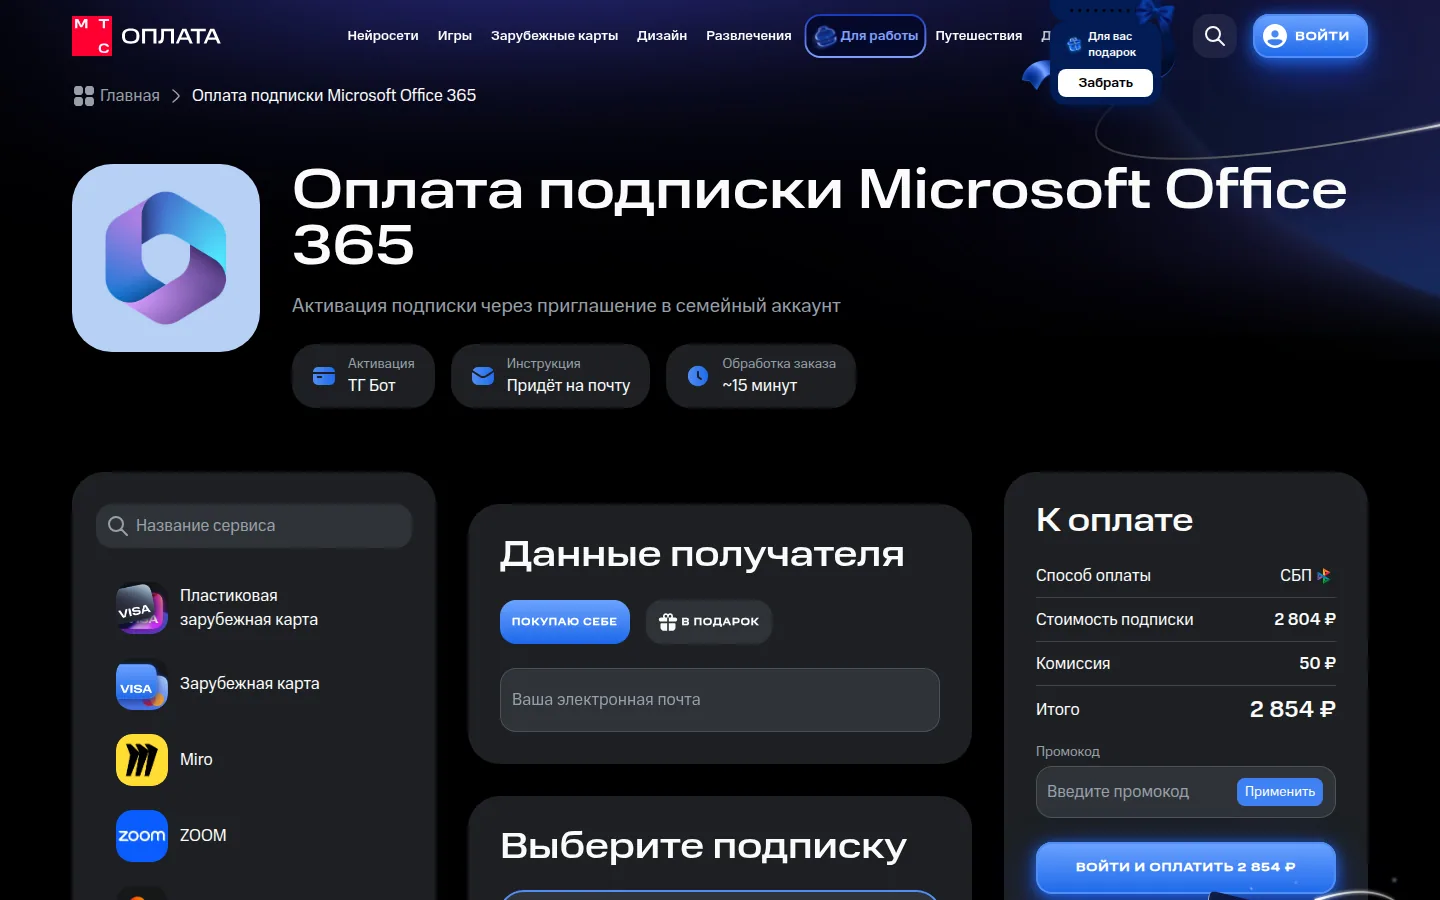Image resolution: width=1440 pixels, height=900 pixels.
Task: Select the Miro service icon
Action: (142, 760)
